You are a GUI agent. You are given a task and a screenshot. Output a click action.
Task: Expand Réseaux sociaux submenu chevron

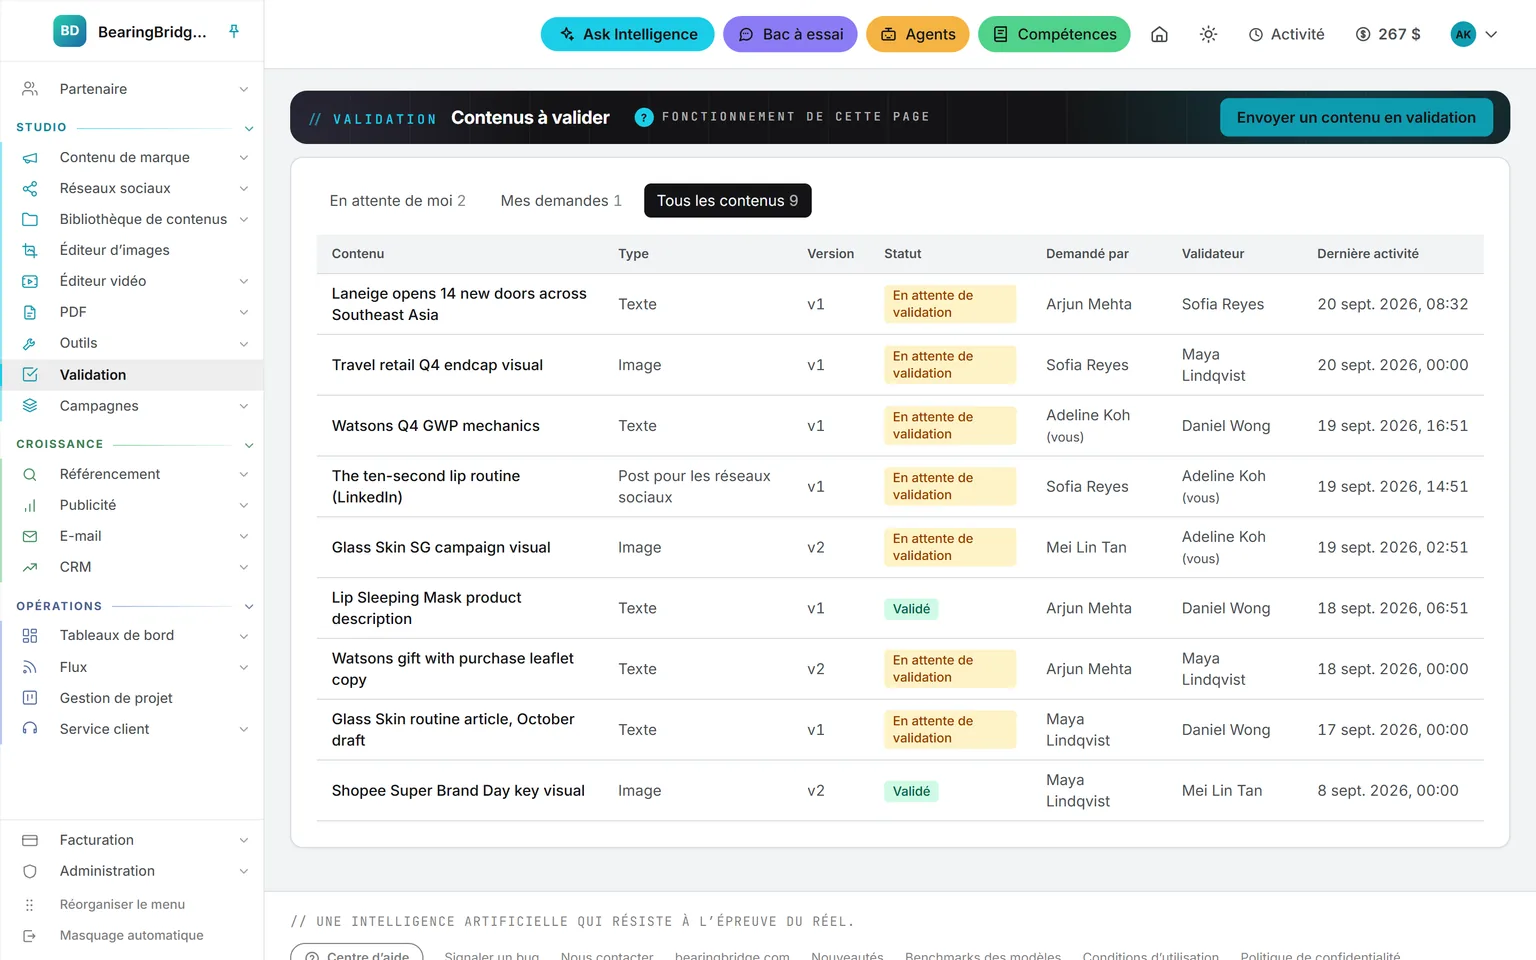coord(244,189)
